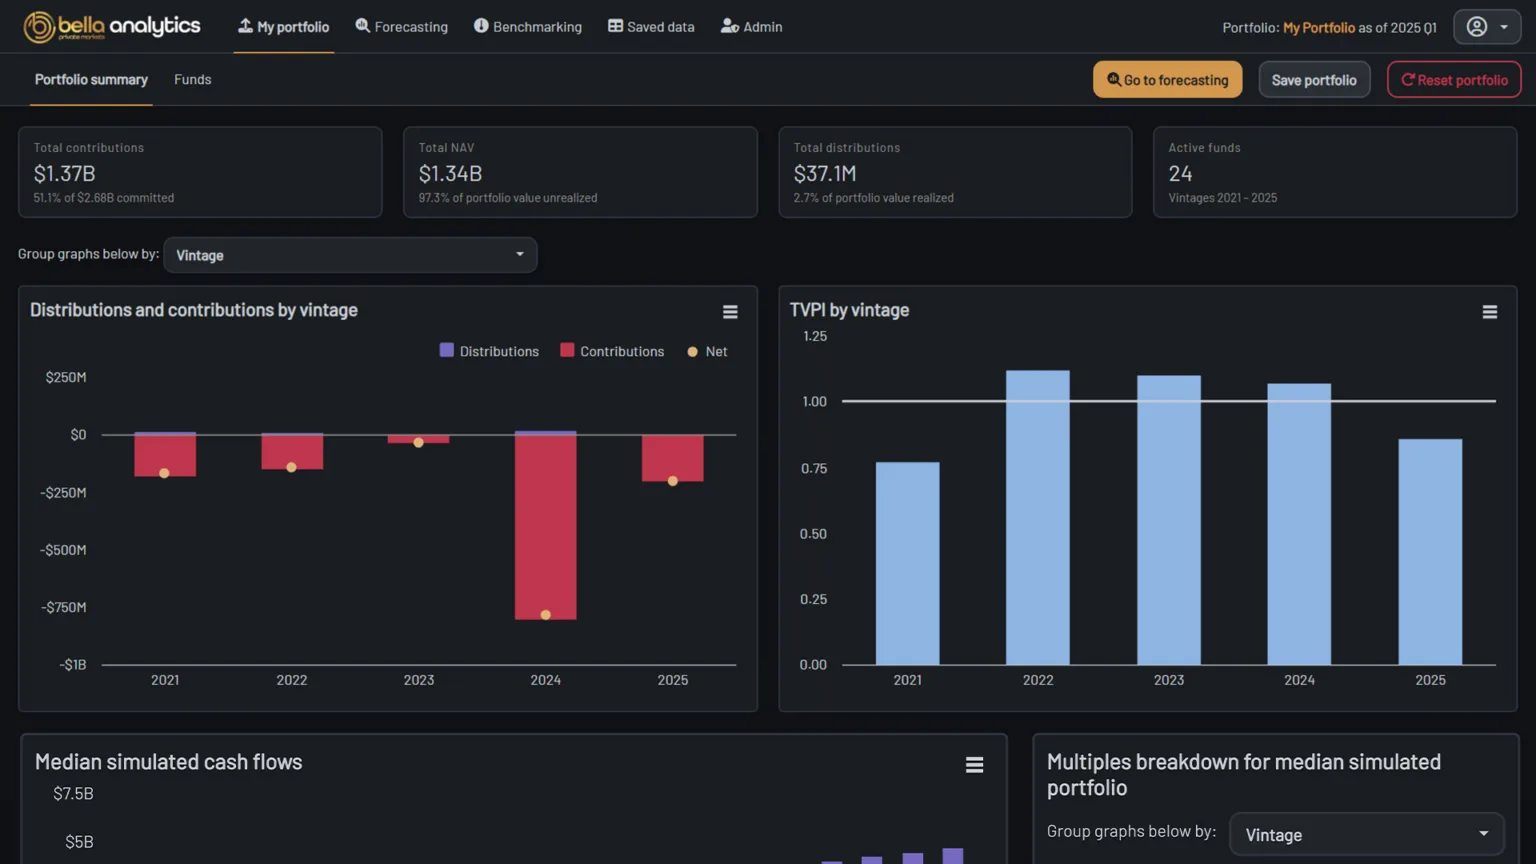Switch to Portfolio summary tab
The width and height of the screenshot is (1536, 864).
pyautogui.click(x=91, y=79)
